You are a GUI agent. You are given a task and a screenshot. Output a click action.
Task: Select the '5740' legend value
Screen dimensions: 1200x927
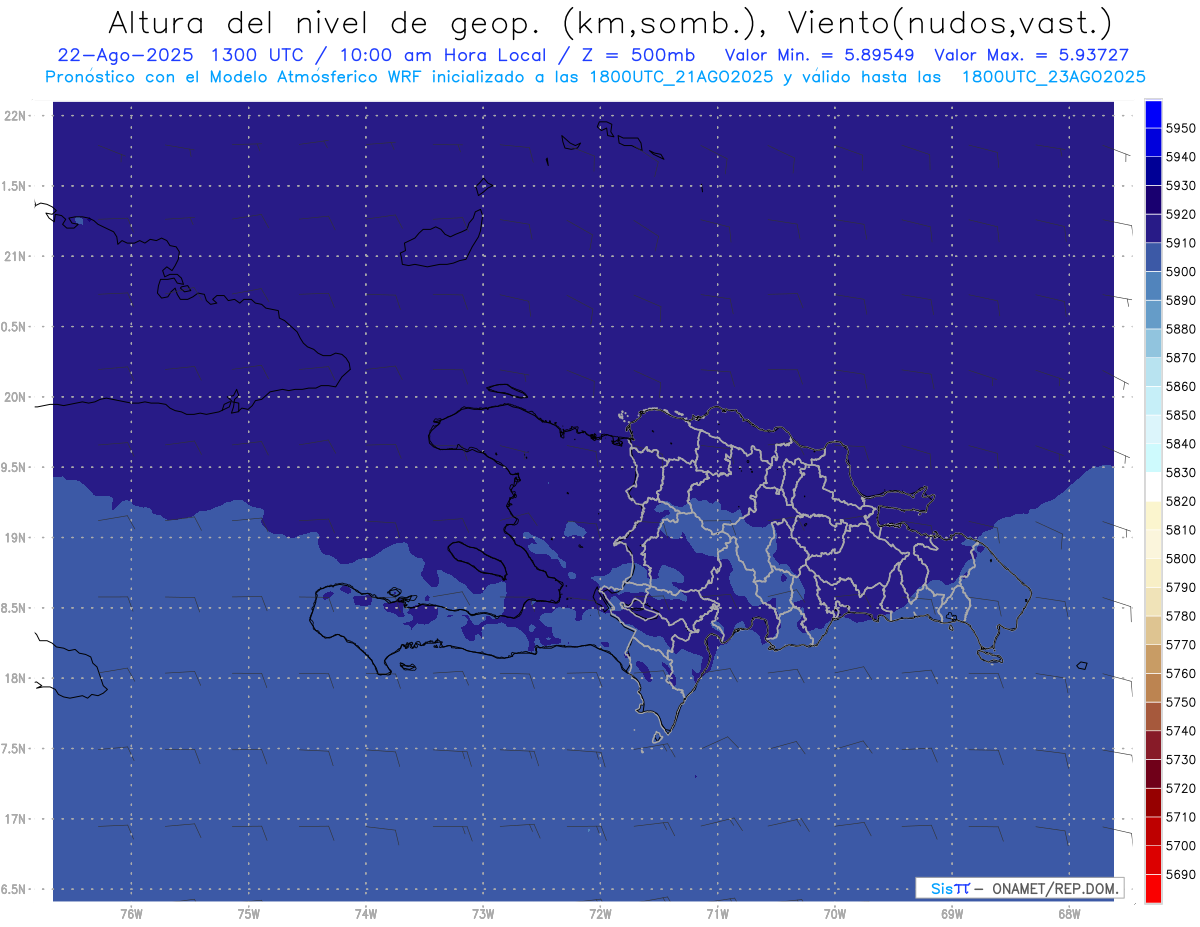coord(1181,731)
